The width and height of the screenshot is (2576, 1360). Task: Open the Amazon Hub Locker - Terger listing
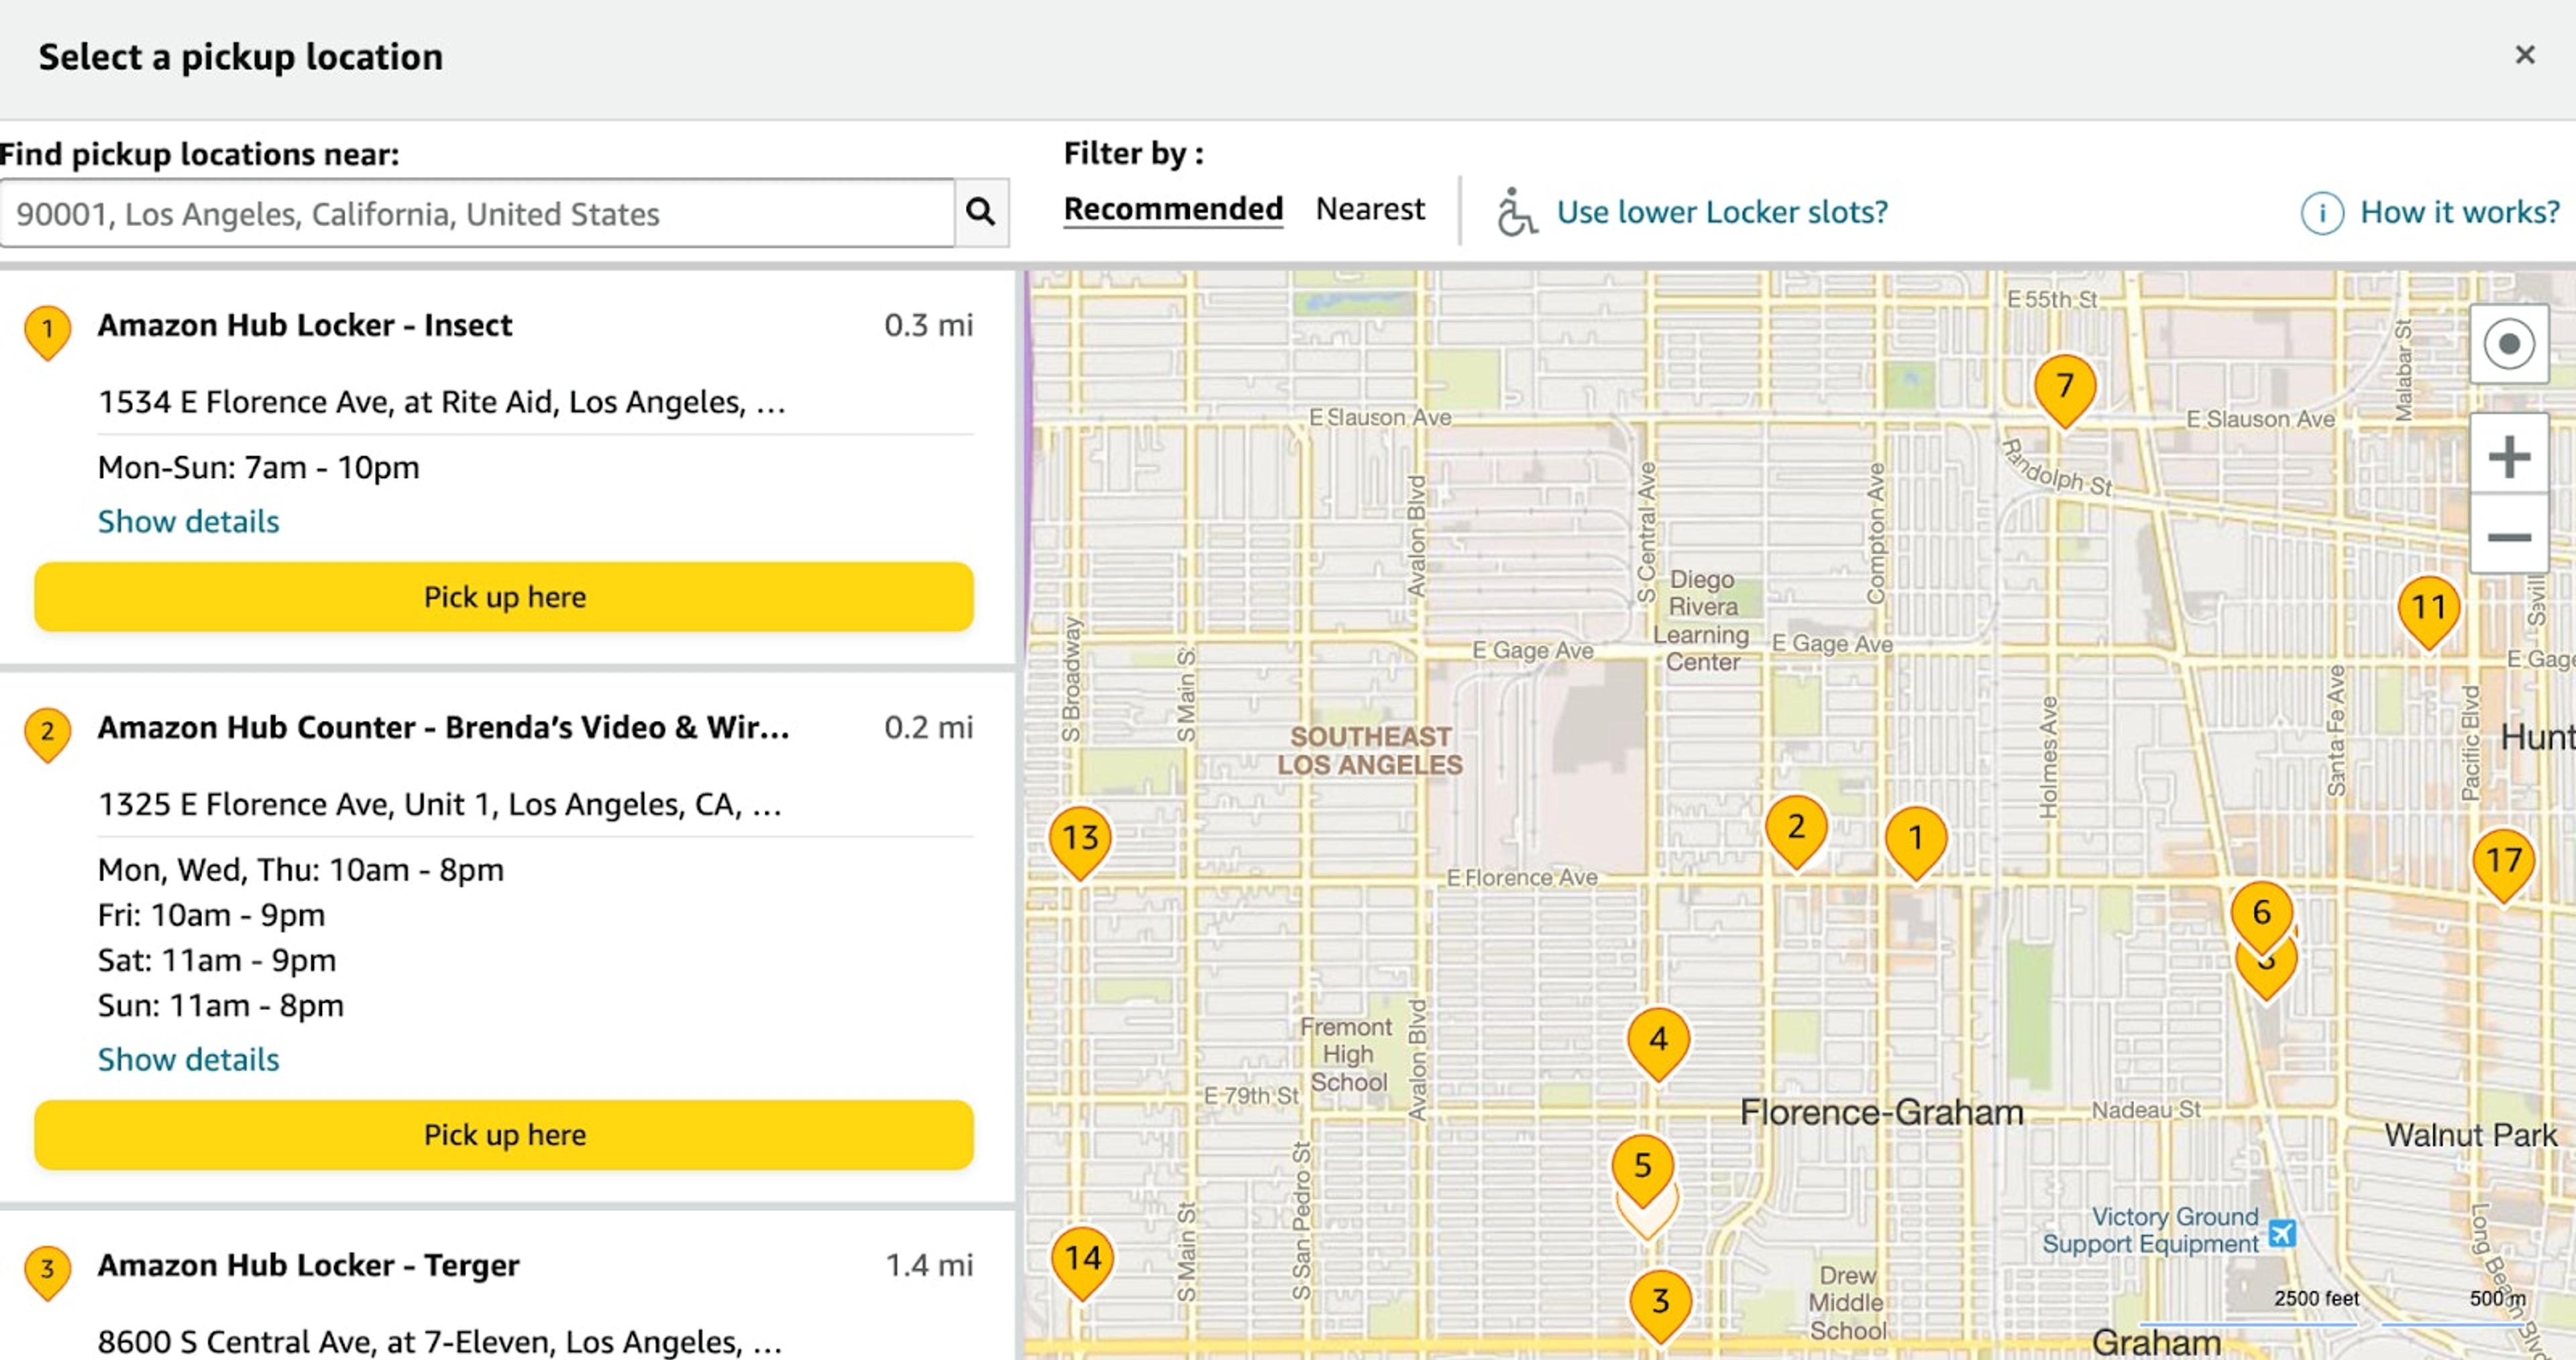tap(308, 1265)
